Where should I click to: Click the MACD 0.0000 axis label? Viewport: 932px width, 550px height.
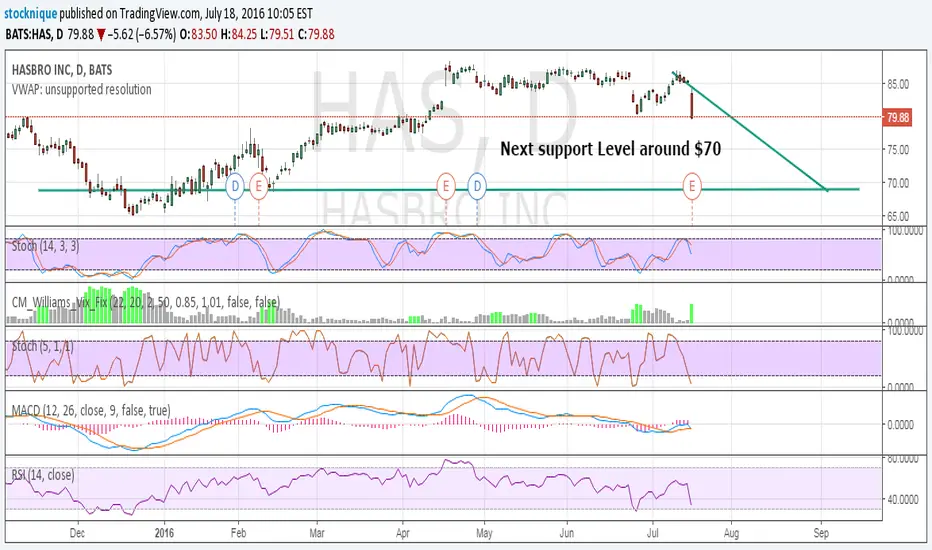pyautogui.click(x=900, y=425)
